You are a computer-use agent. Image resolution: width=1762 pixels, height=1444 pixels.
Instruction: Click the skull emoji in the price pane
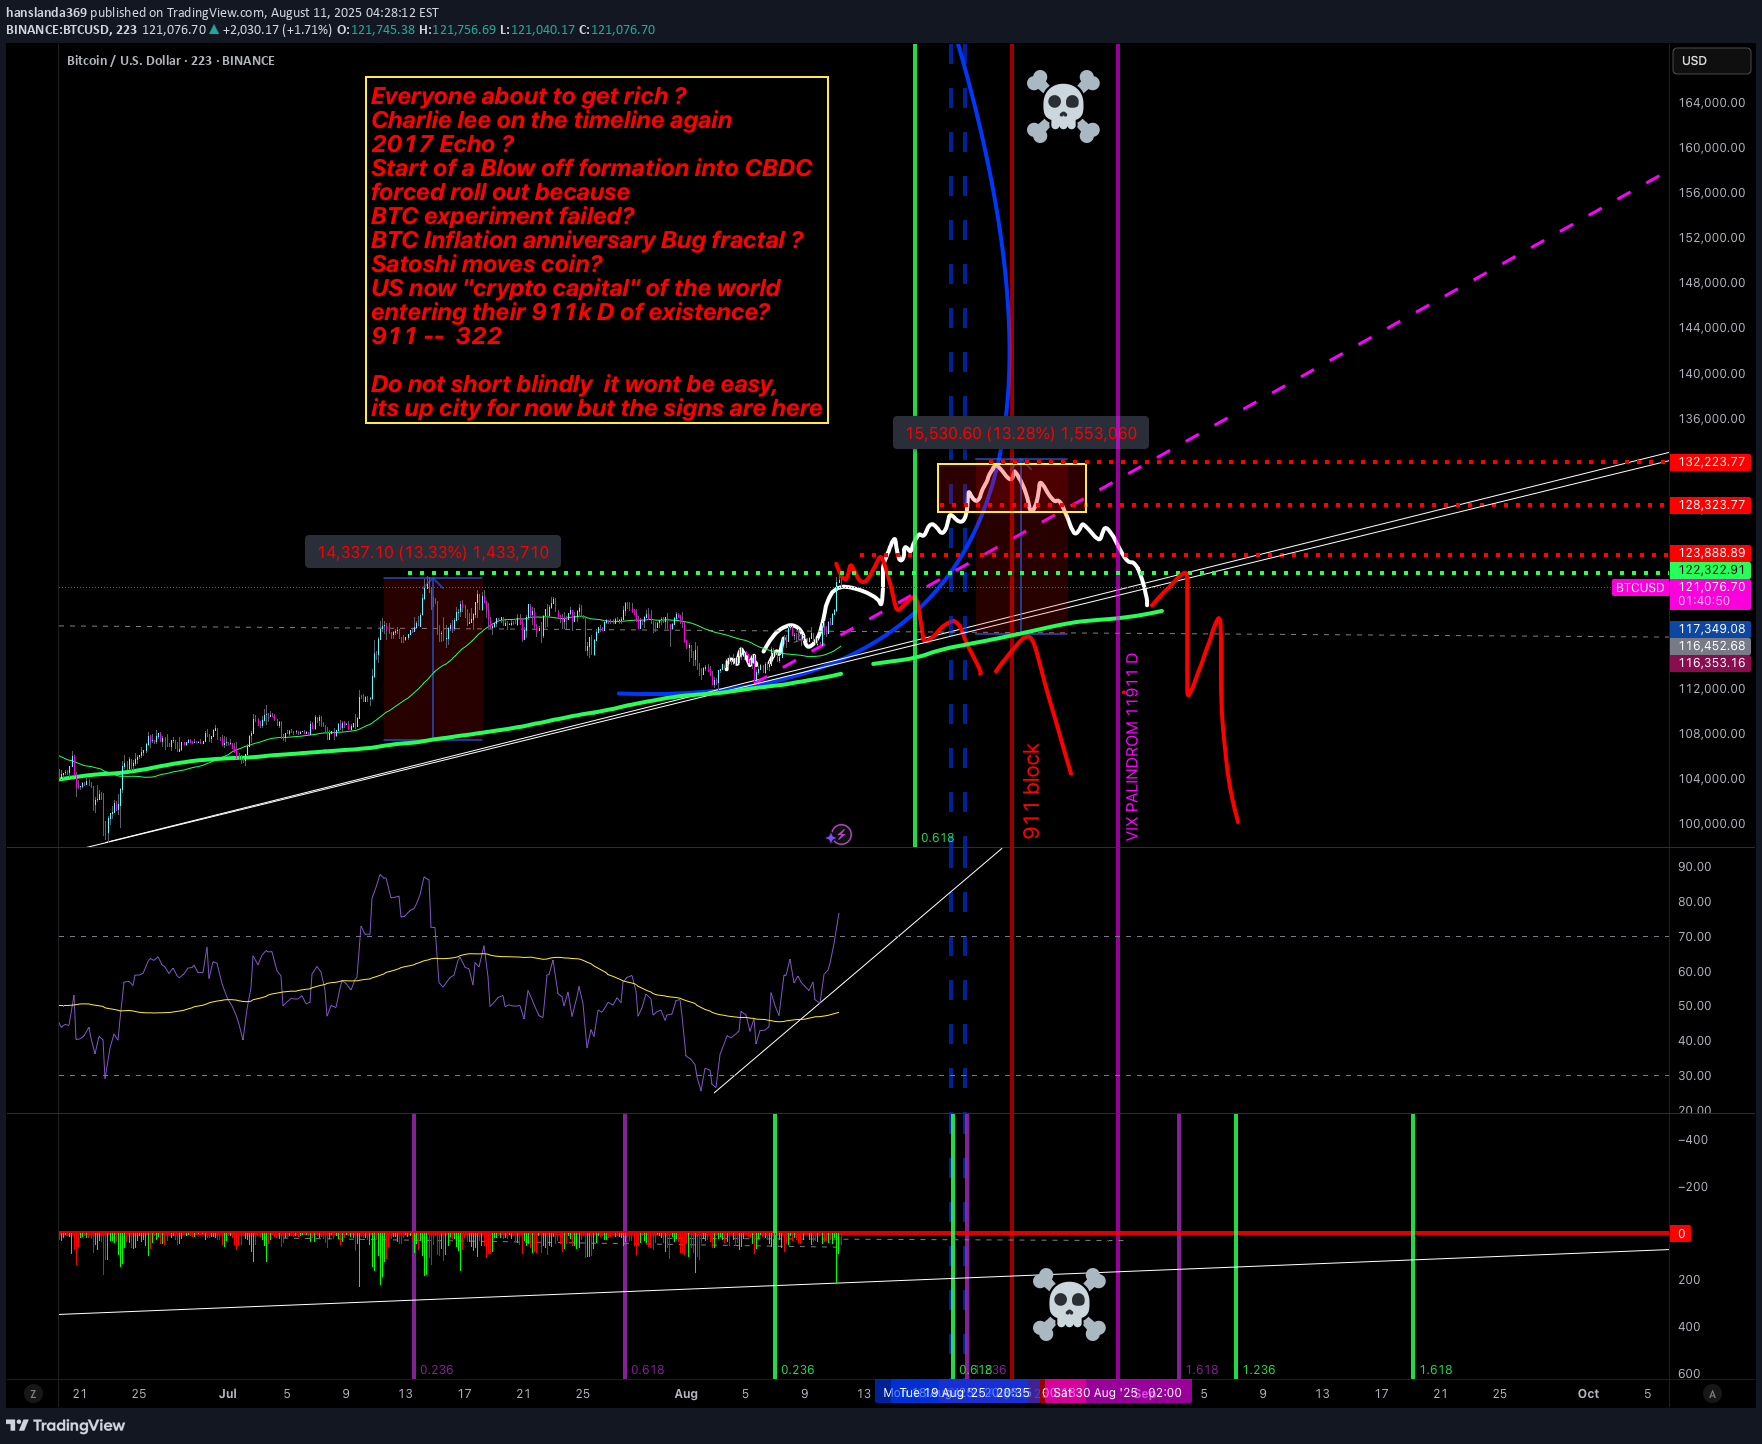click(1063, 106)
